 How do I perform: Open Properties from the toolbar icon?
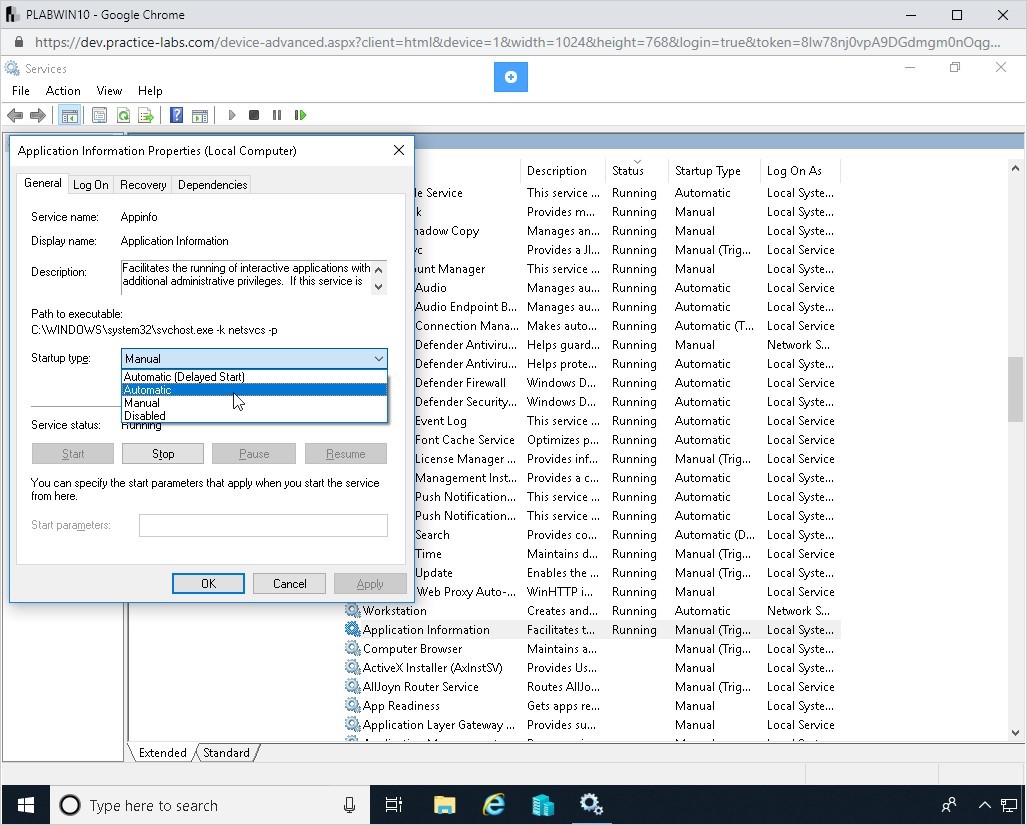(100, 115)
